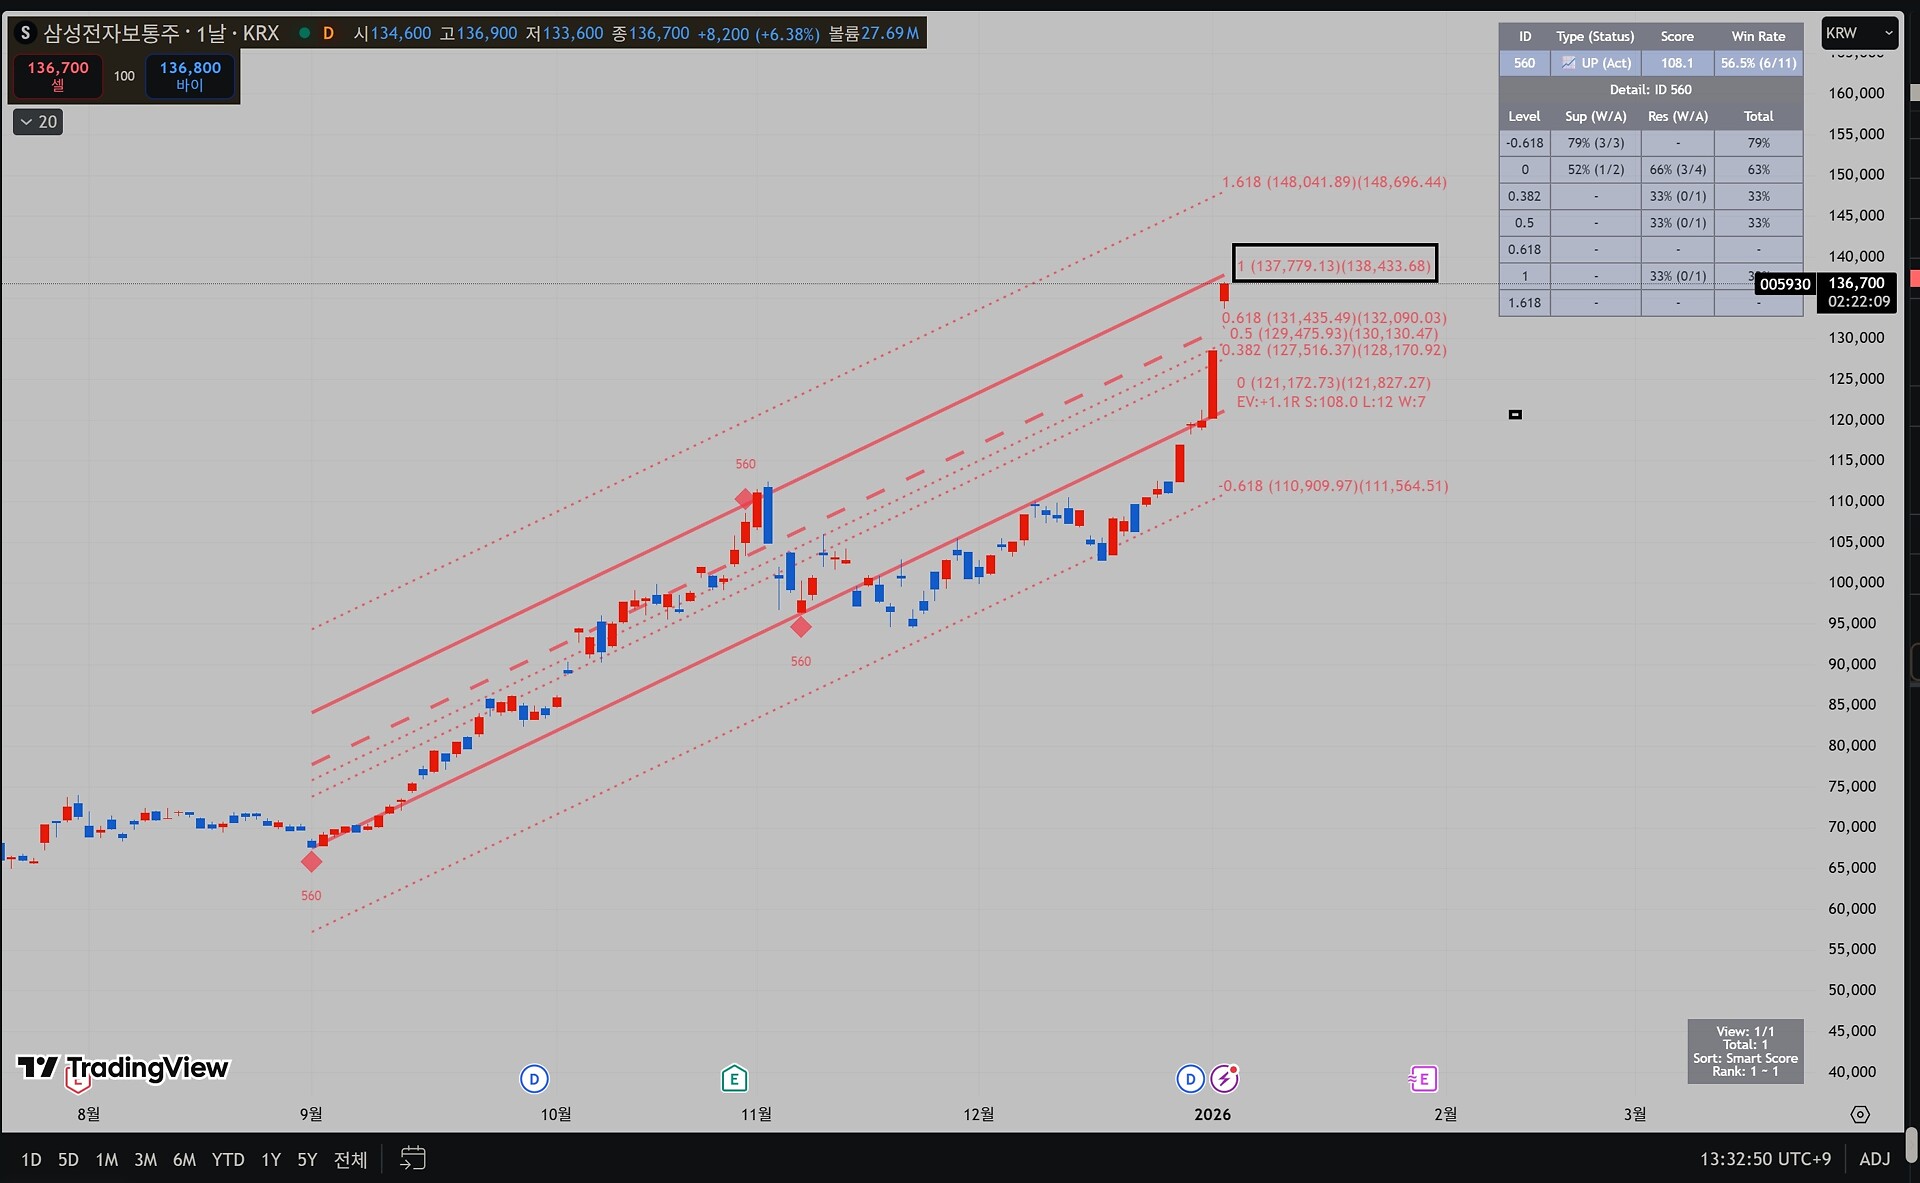Click the dividend marker near 2026

pos(1190,1079)
